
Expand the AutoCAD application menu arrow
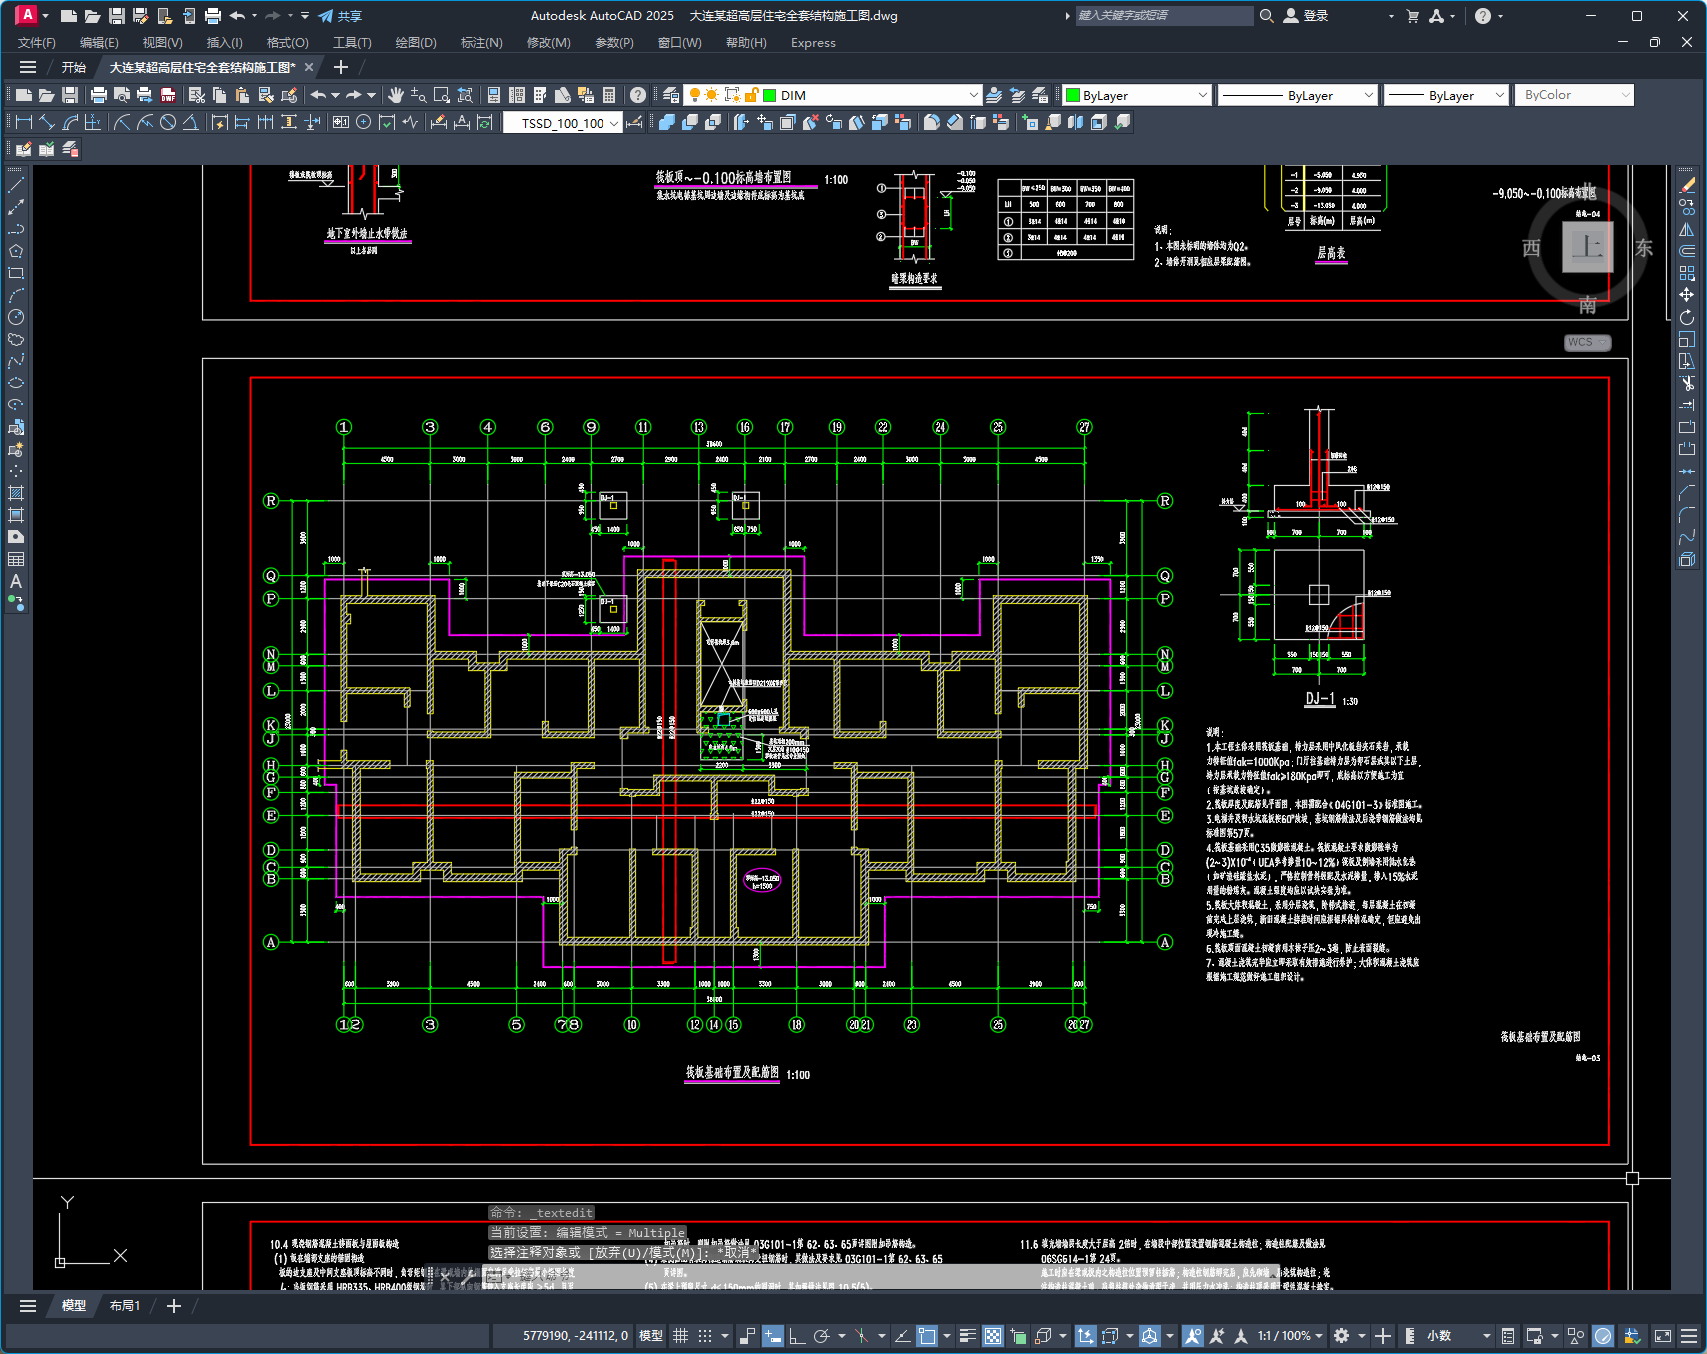coord(45,16)
